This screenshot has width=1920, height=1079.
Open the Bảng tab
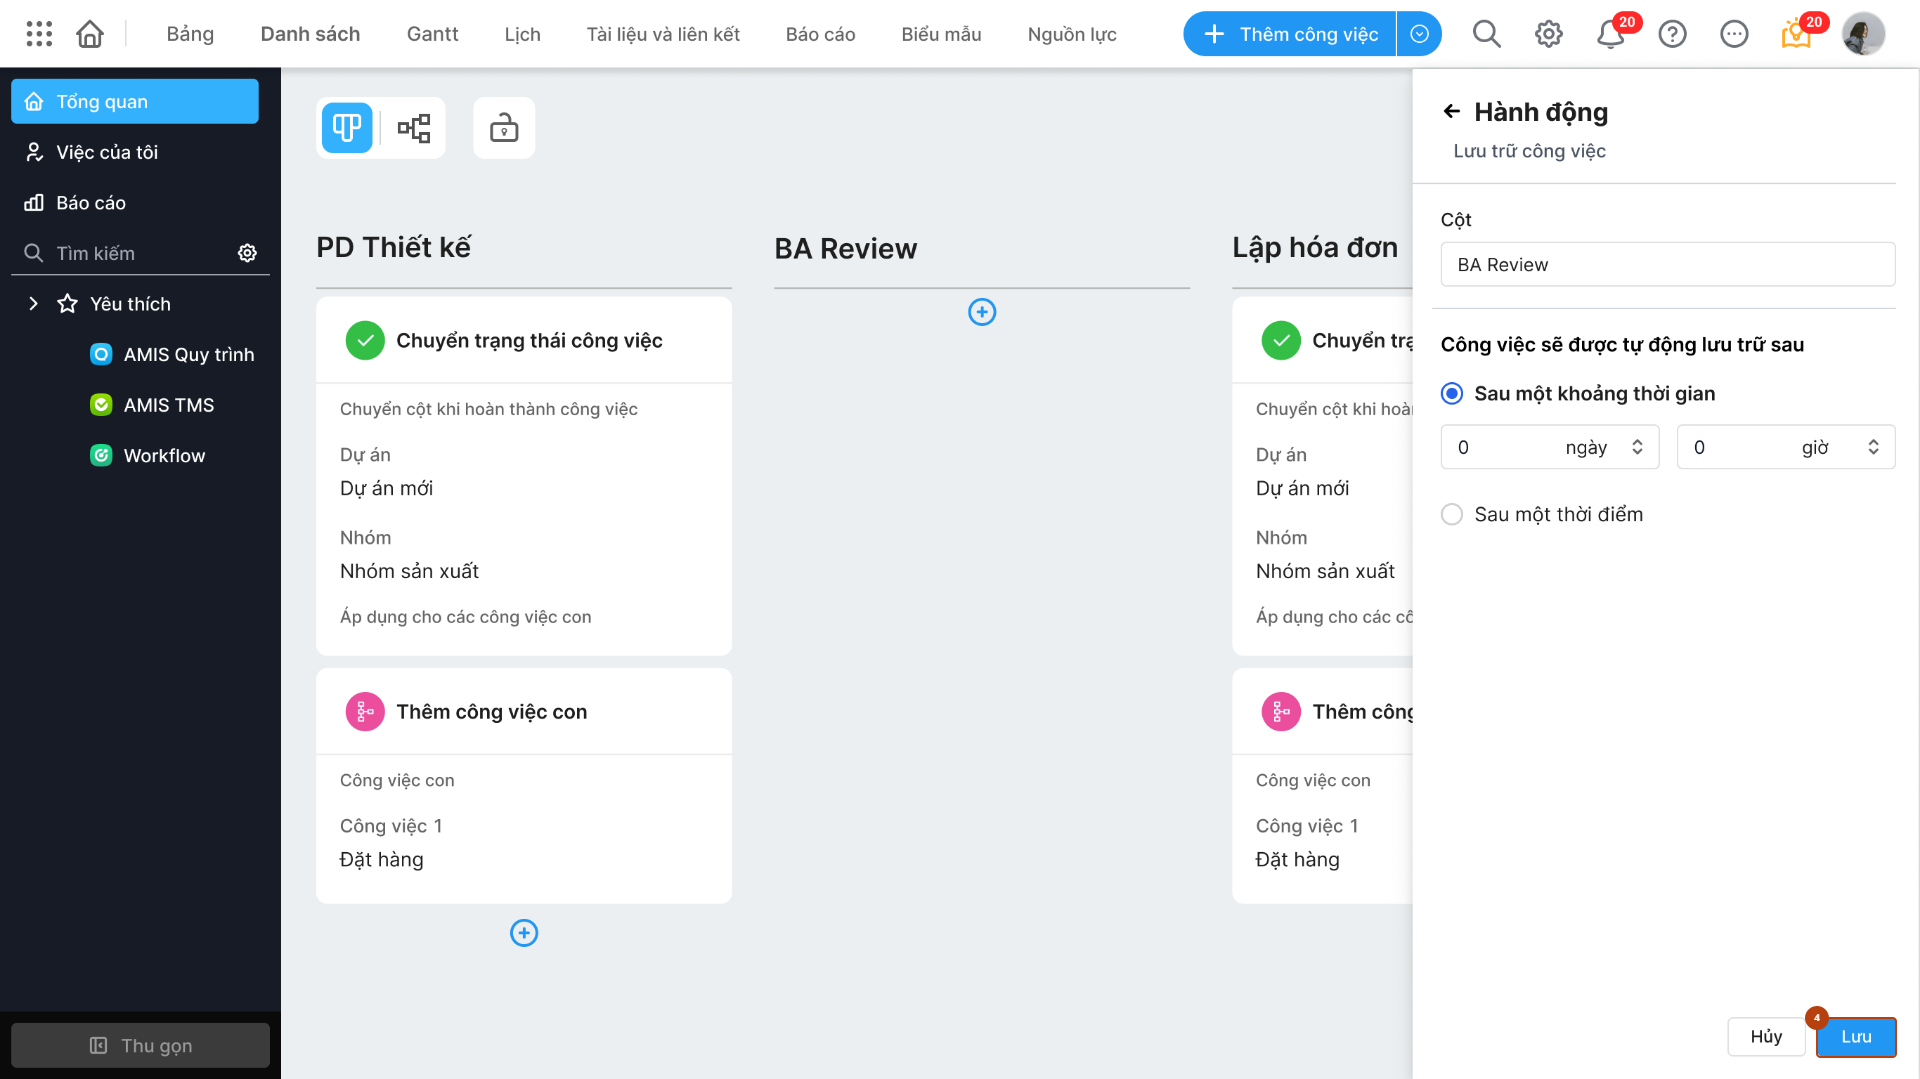tap(190, 34)
